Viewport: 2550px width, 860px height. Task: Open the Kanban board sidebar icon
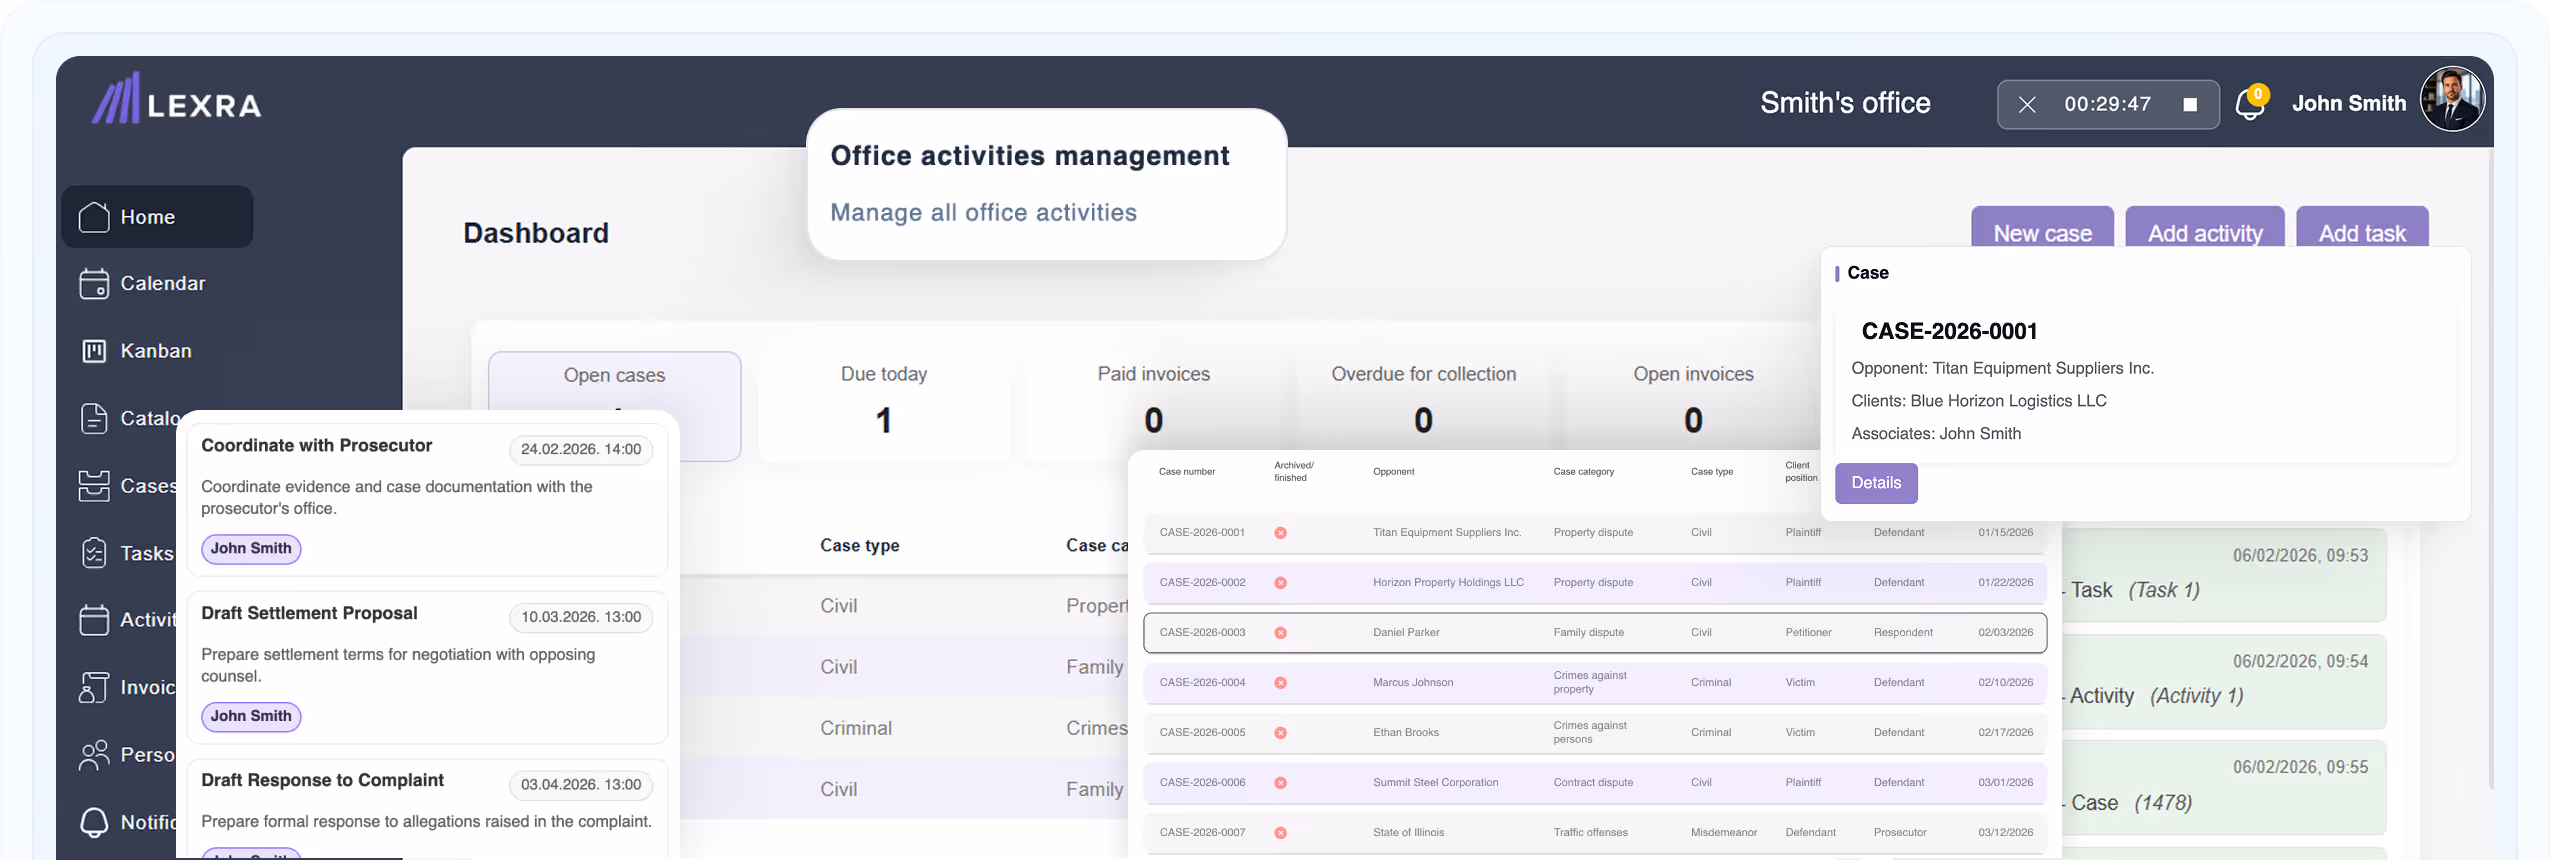(x=94, y=351)
